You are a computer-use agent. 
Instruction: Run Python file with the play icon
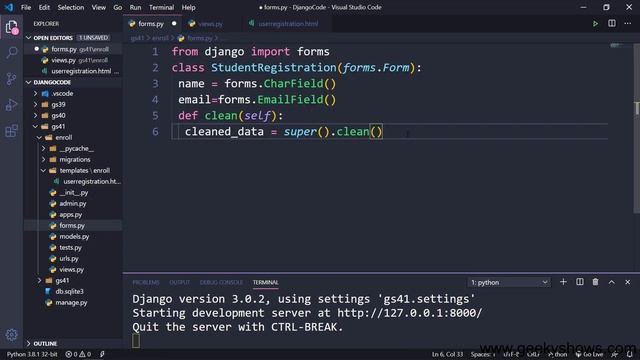point(596,24)
